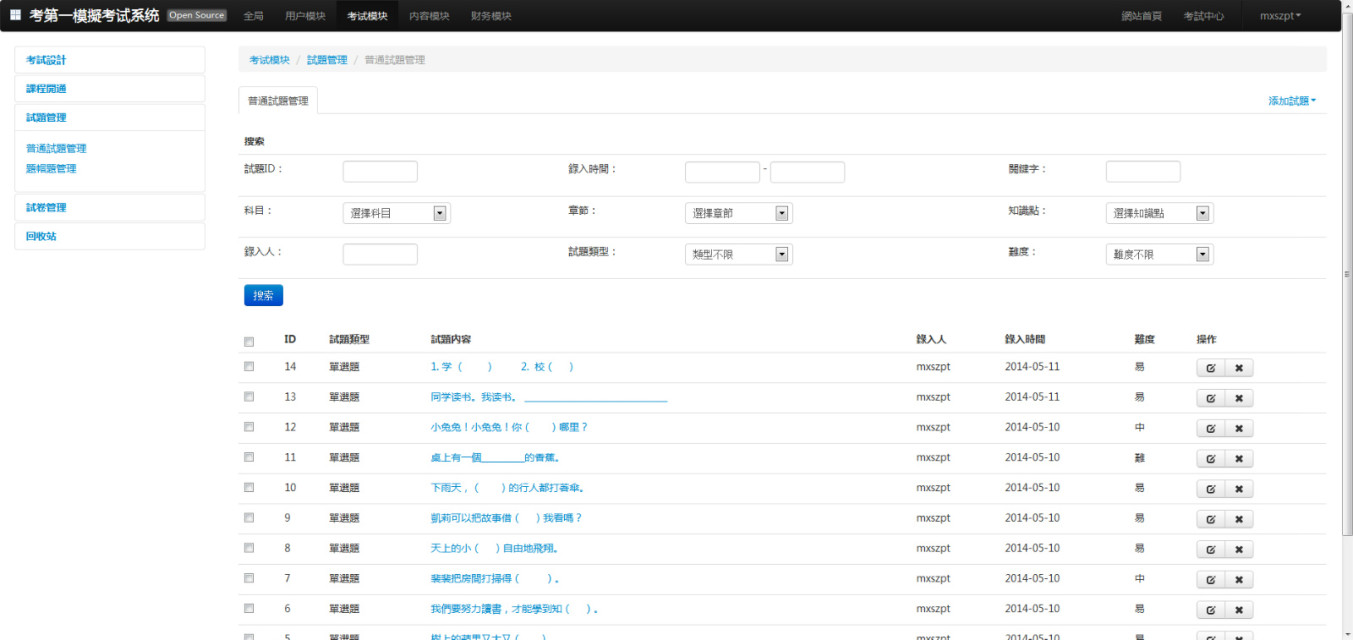Remove question ID 8 using X icon
The width and height of the screenshot is (1353, 640).
click(1238, 549)
